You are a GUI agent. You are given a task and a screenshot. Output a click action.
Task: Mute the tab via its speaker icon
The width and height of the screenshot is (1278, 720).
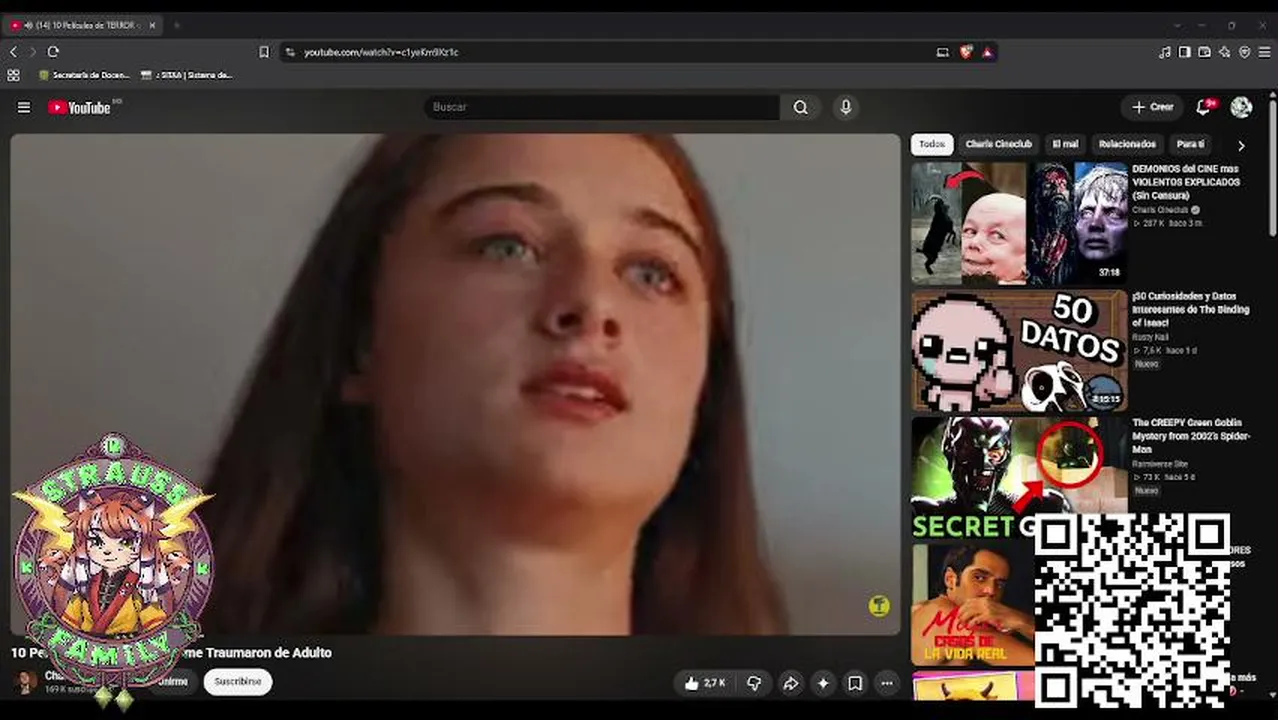pyautogui.click(x=27, y=25)
